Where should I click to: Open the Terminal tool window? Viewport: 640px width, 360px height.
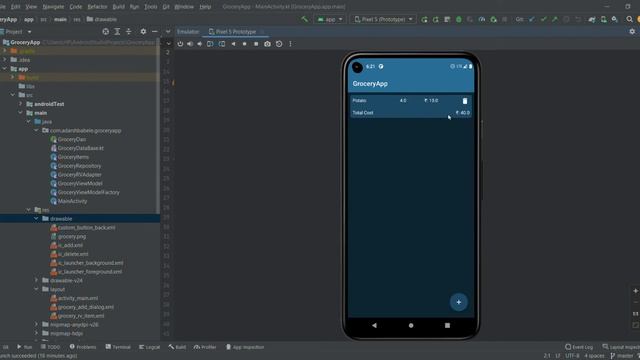[118, 347]
